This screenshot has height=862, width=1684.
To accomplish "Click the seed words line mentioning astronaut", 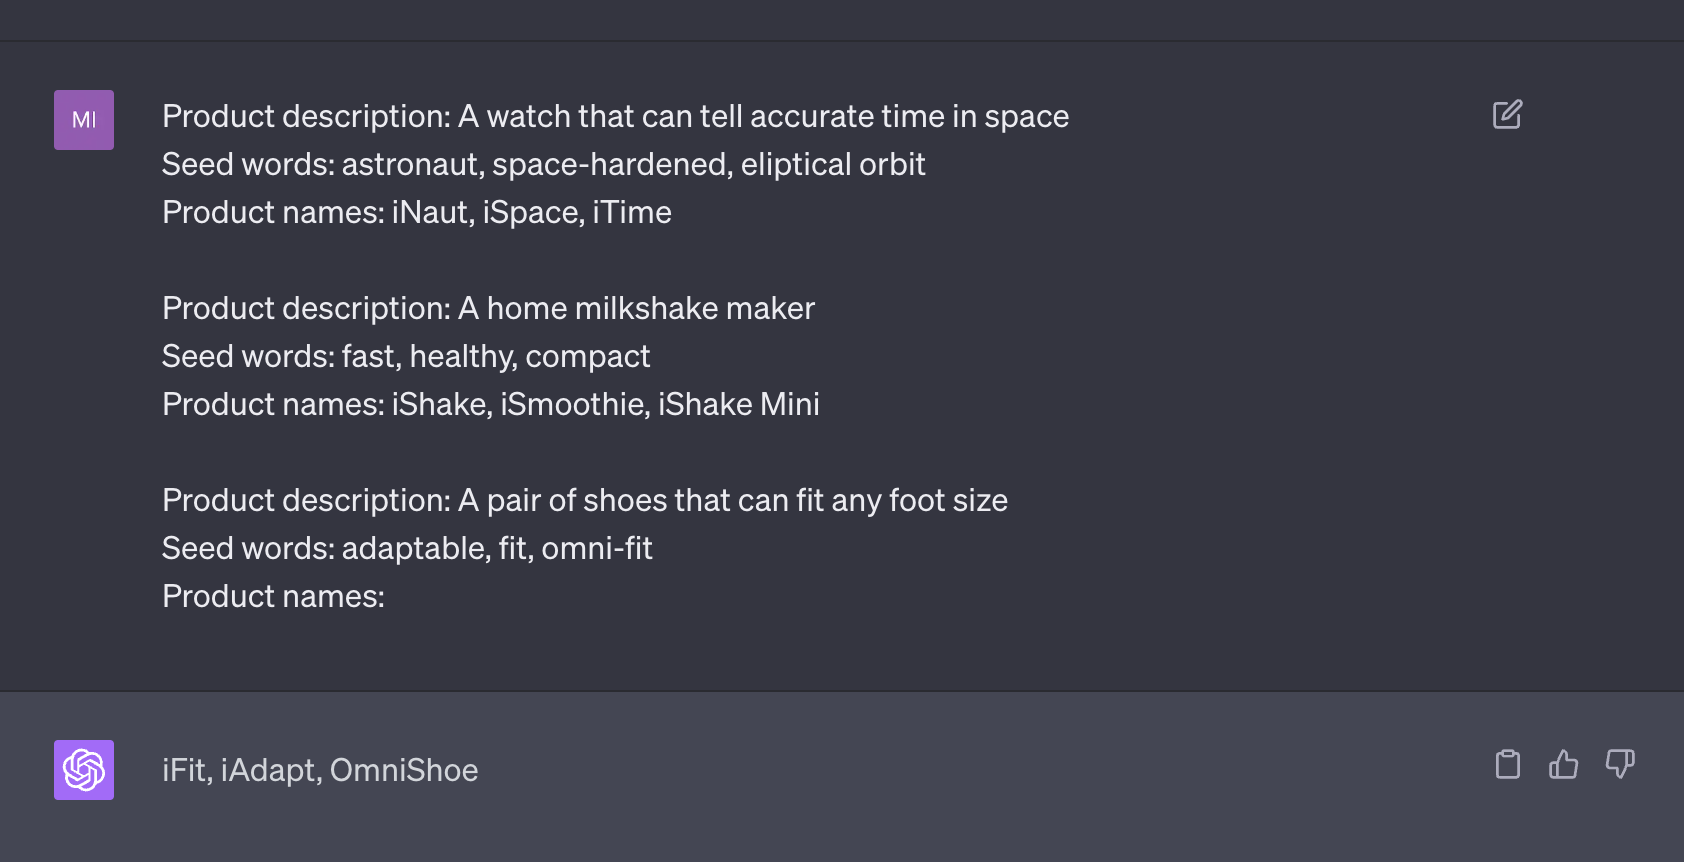I will [543, 165].
